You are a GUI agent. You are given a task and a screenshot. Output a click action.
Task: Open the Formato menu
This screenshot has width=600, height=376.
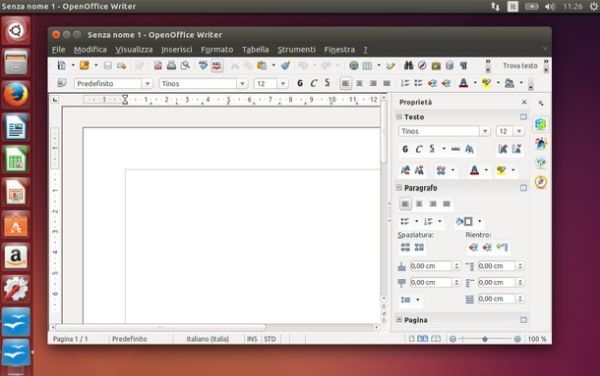(x=217, y=50)
